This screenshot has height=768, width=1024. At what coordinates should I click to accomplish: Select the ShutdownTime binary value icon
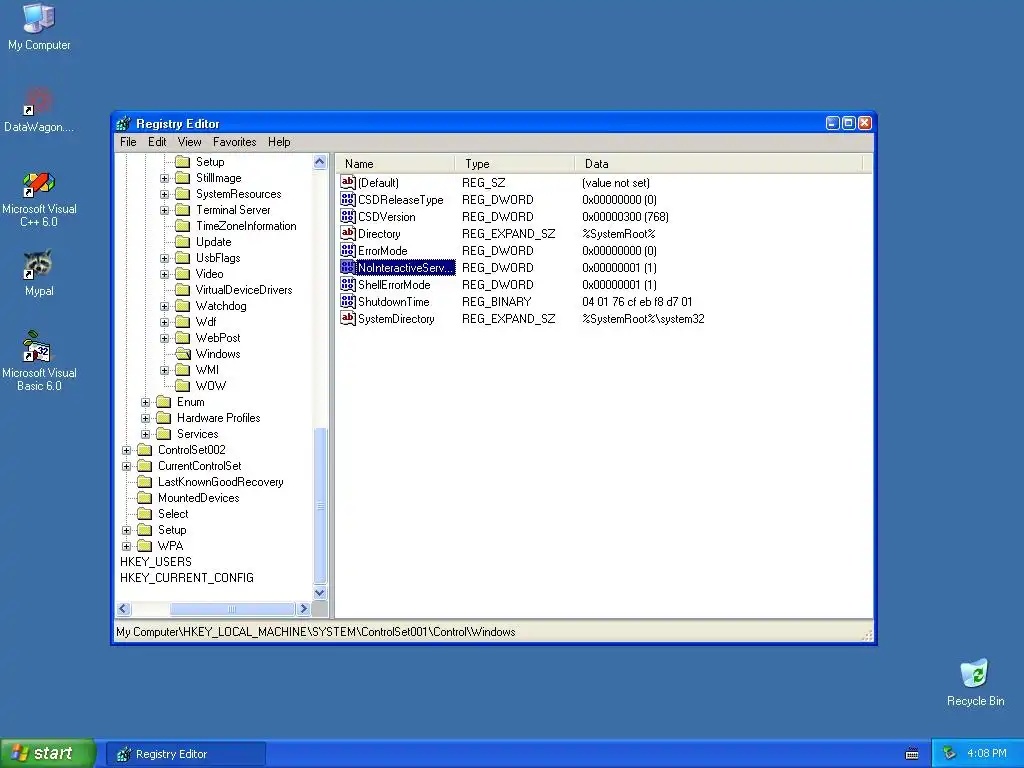347,301
